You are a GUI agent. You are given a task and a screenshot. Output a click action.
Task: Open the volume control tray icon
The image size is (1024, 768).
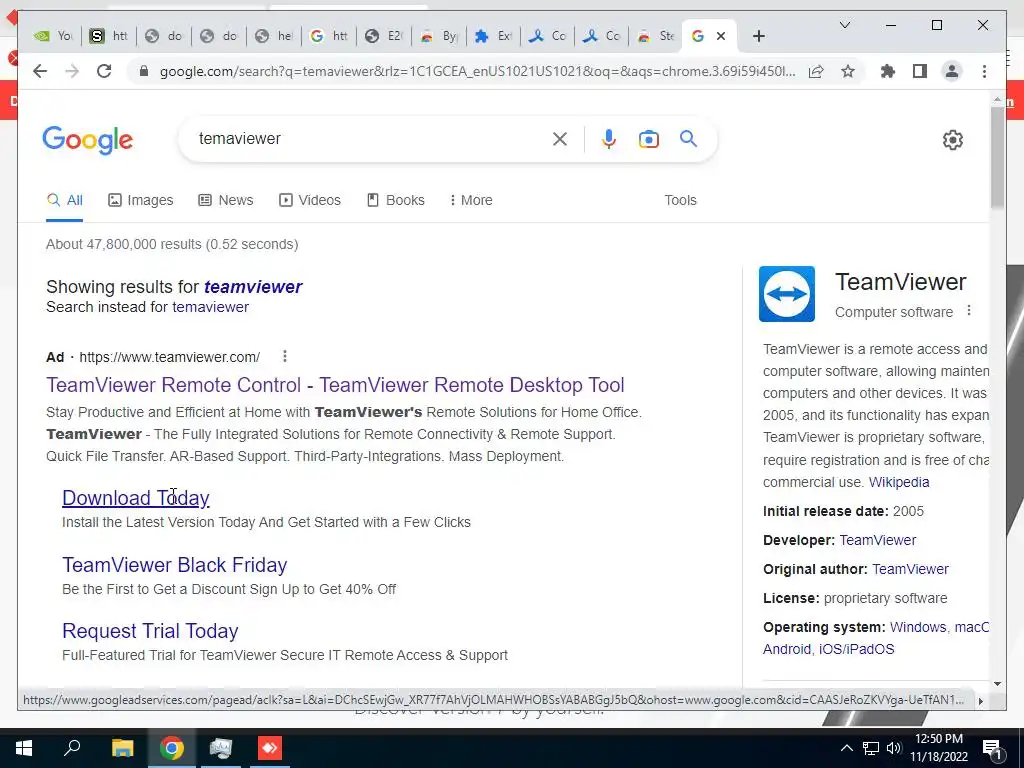point(893,748)
